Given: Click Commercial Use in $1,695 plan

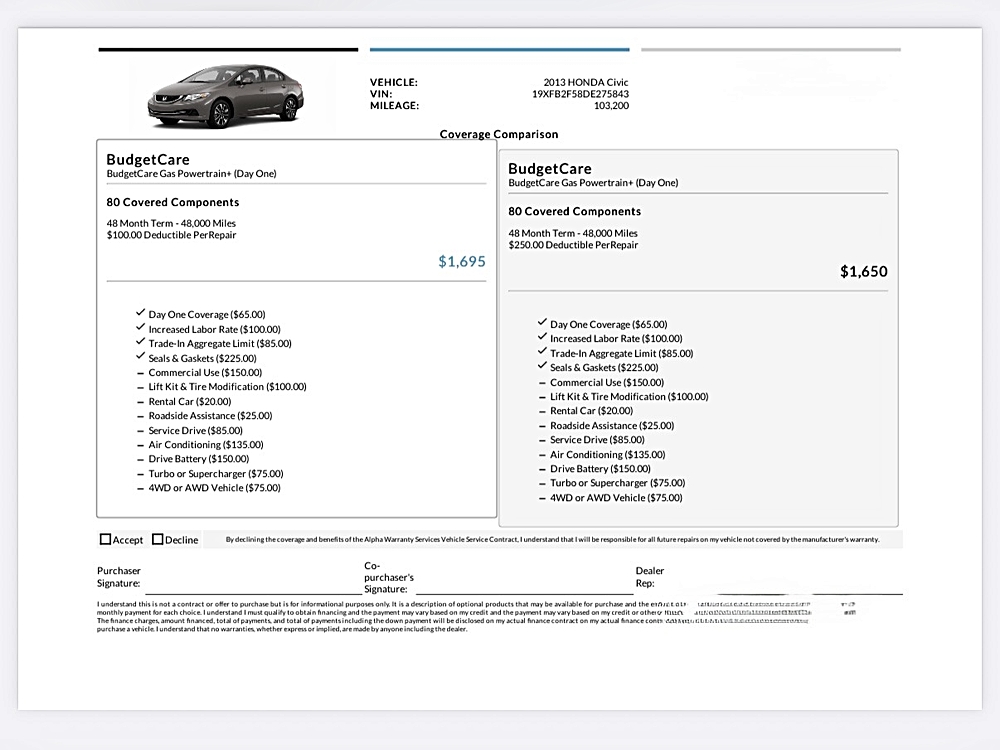Looking at the screenshot, I should click(x=205, y=372).
